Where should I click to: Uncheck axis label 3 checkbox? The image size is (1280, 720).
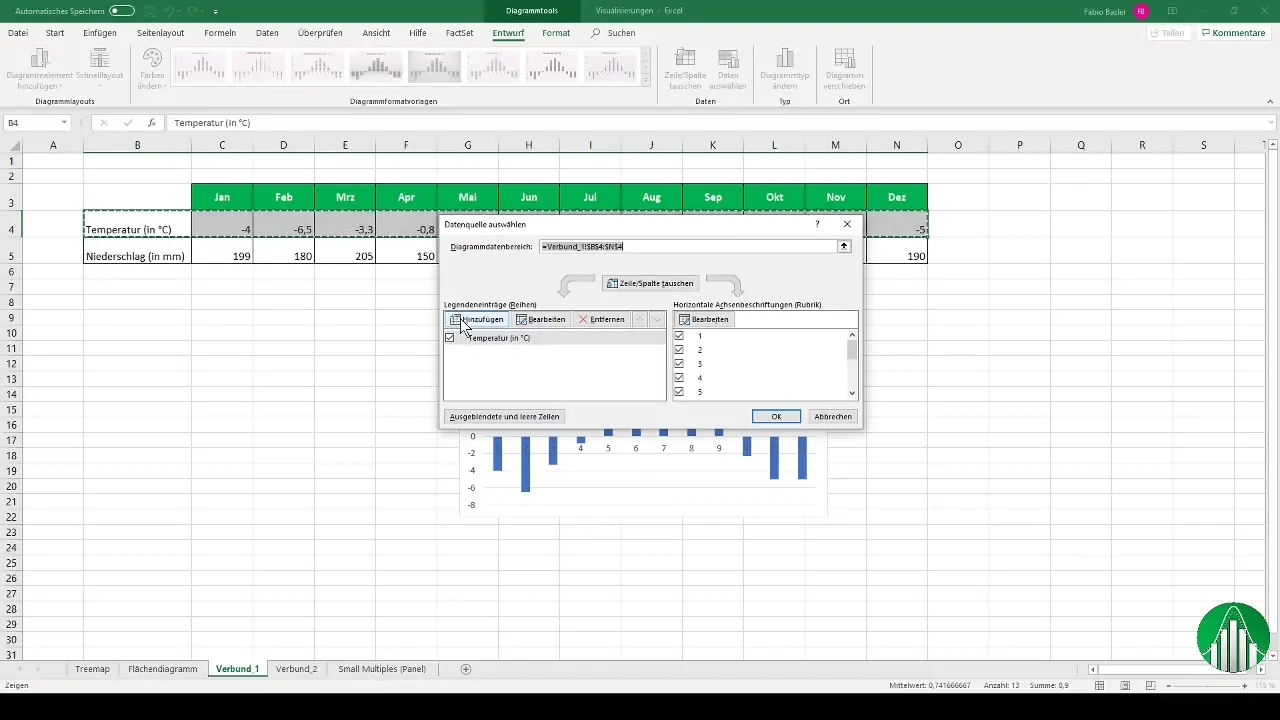pyautogui.click(x=680, y=364)
